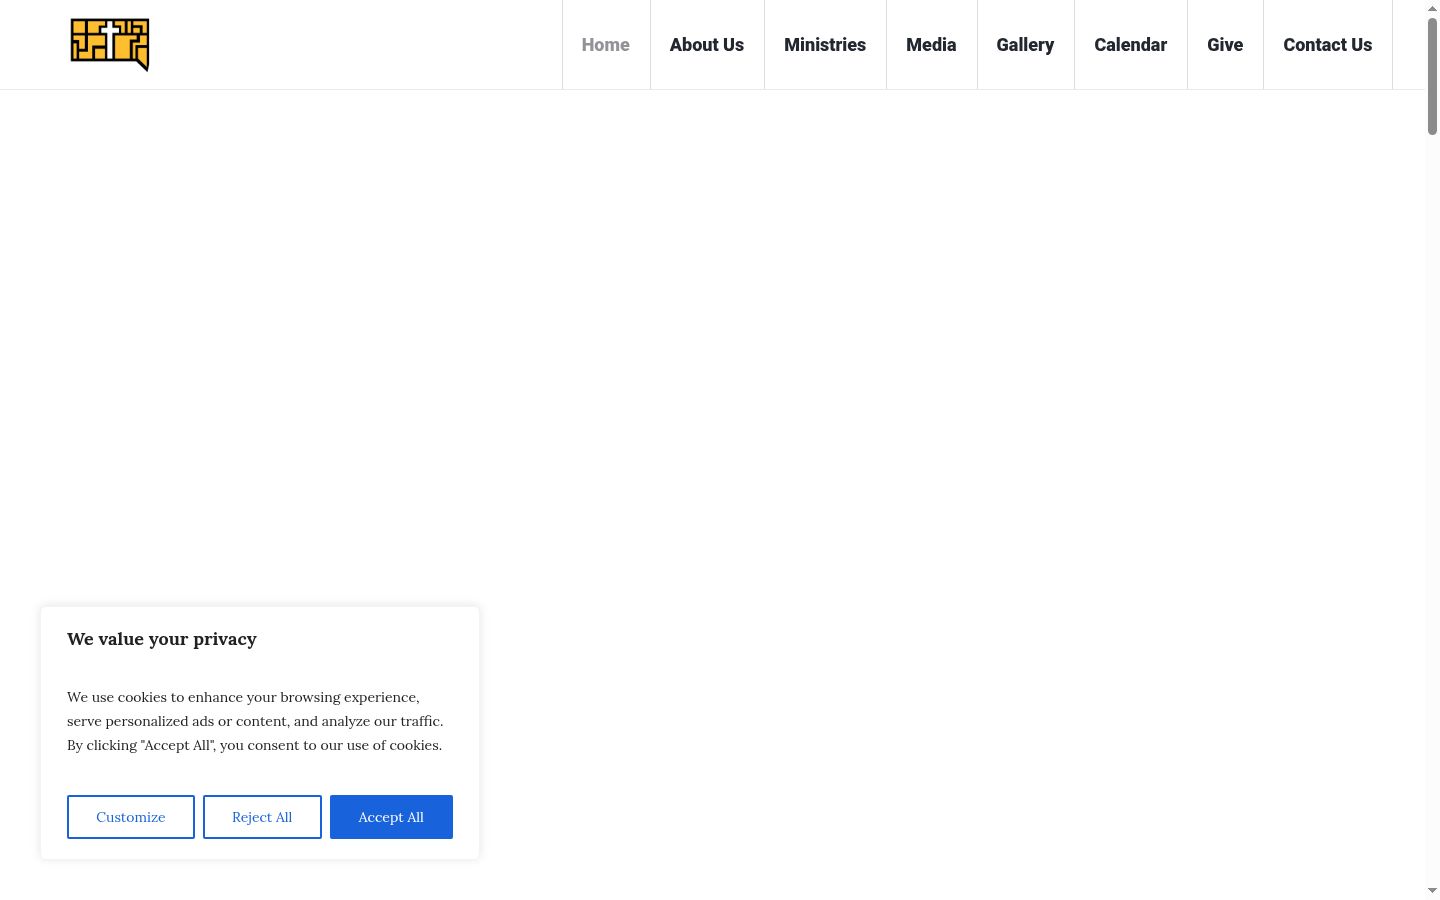Select Media in the navigation bar
Image resolution: width=1440 pixels, height=900 pixels.
click(931, 45)
